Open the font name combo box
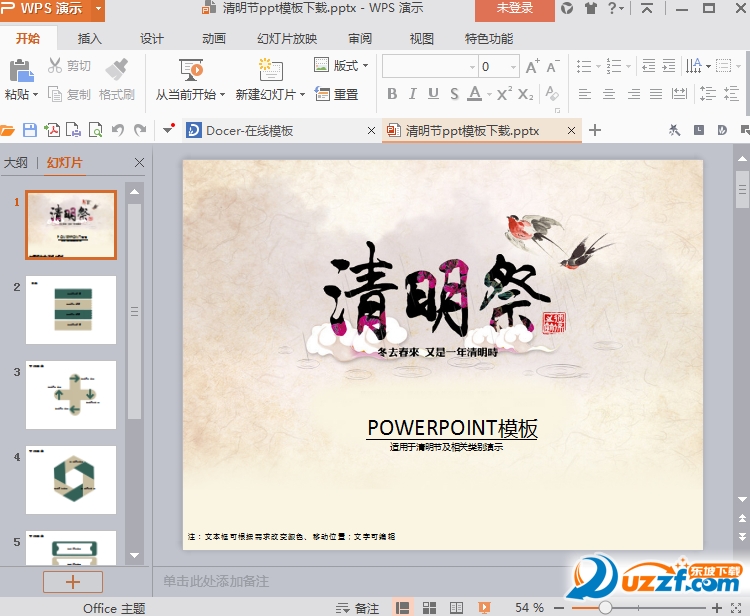The height and width of the screenshot is (616, 750). point(430,66)
